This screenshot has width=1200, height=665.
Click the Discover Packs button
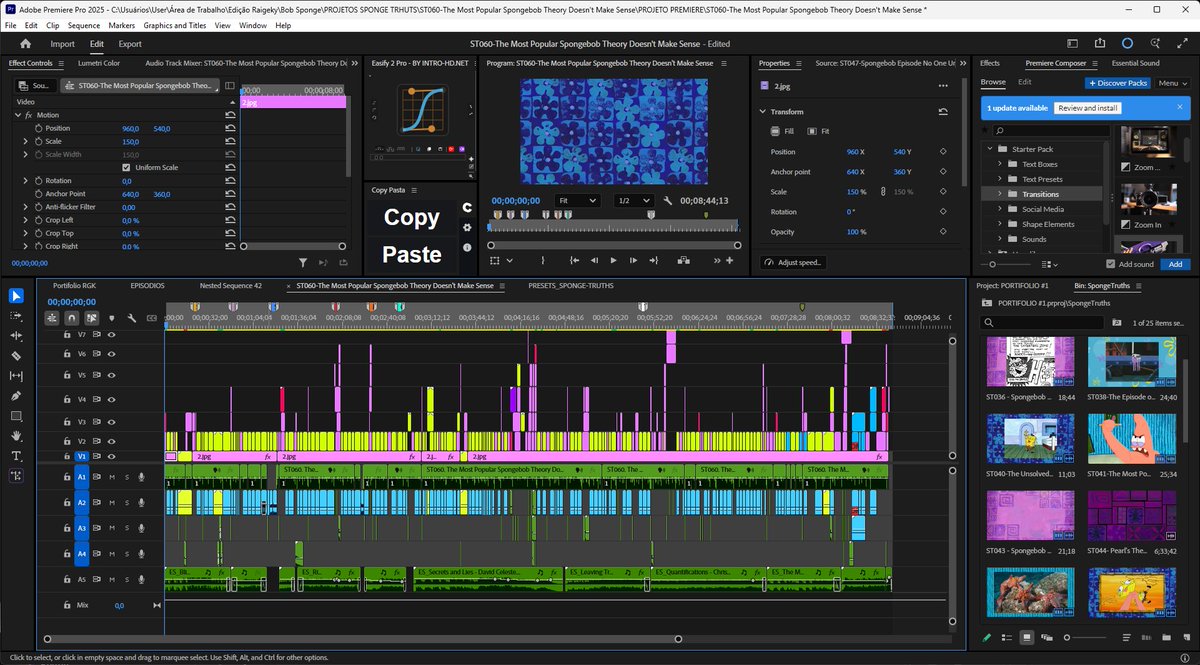[1117, 83]
